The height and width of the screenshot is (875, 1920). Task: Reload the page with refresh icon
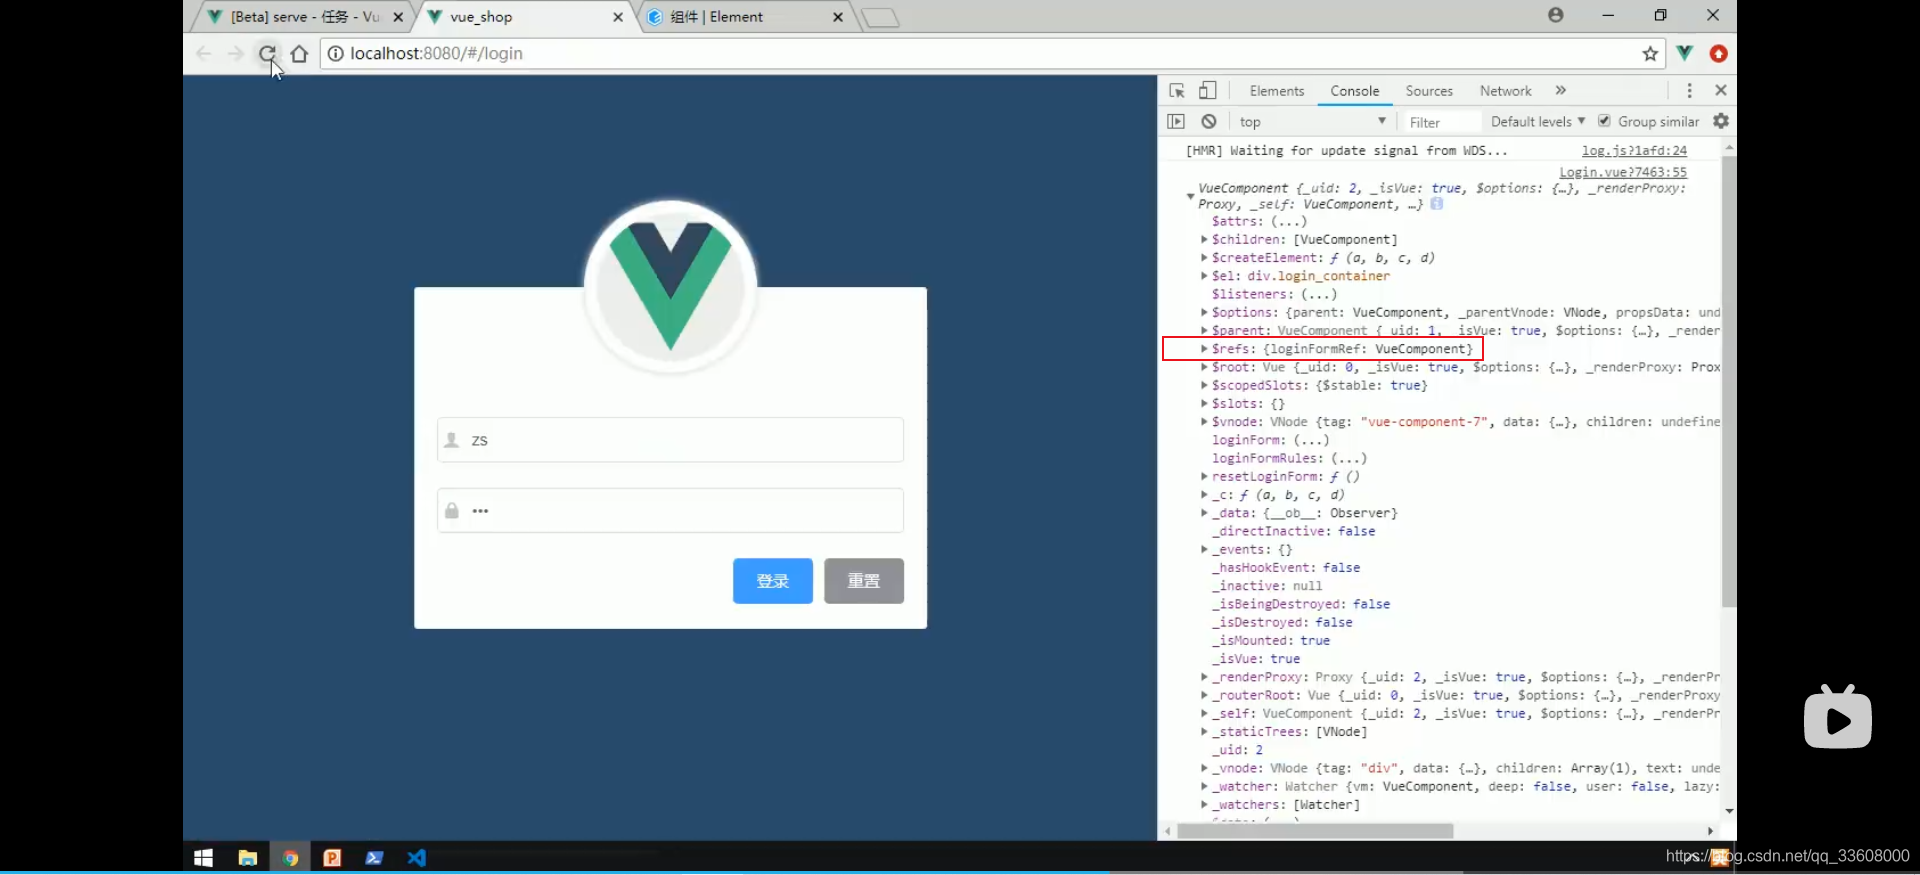coord(267,54)
